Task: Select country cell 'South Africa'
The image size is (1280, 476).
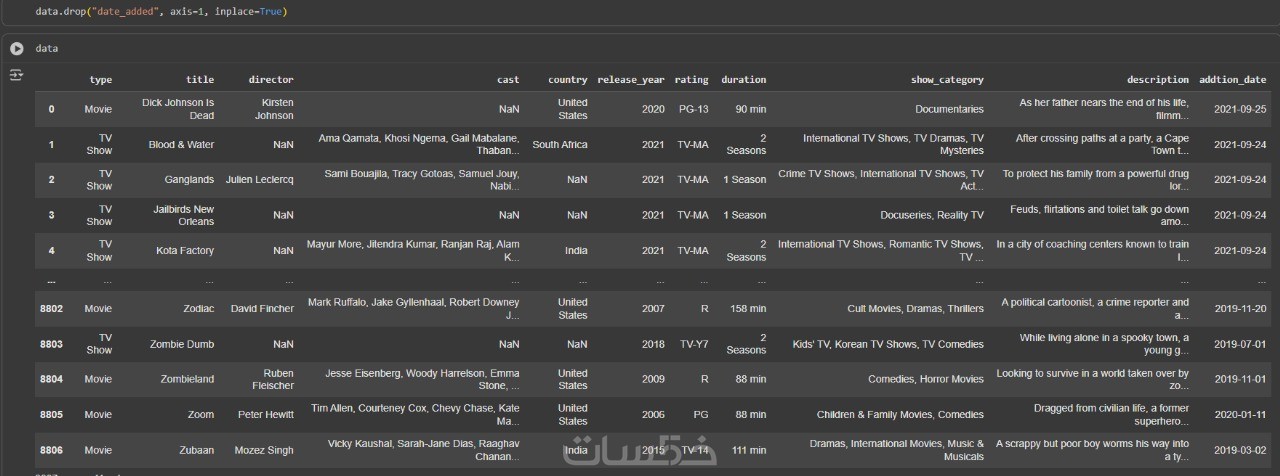Action: (560, 144)
